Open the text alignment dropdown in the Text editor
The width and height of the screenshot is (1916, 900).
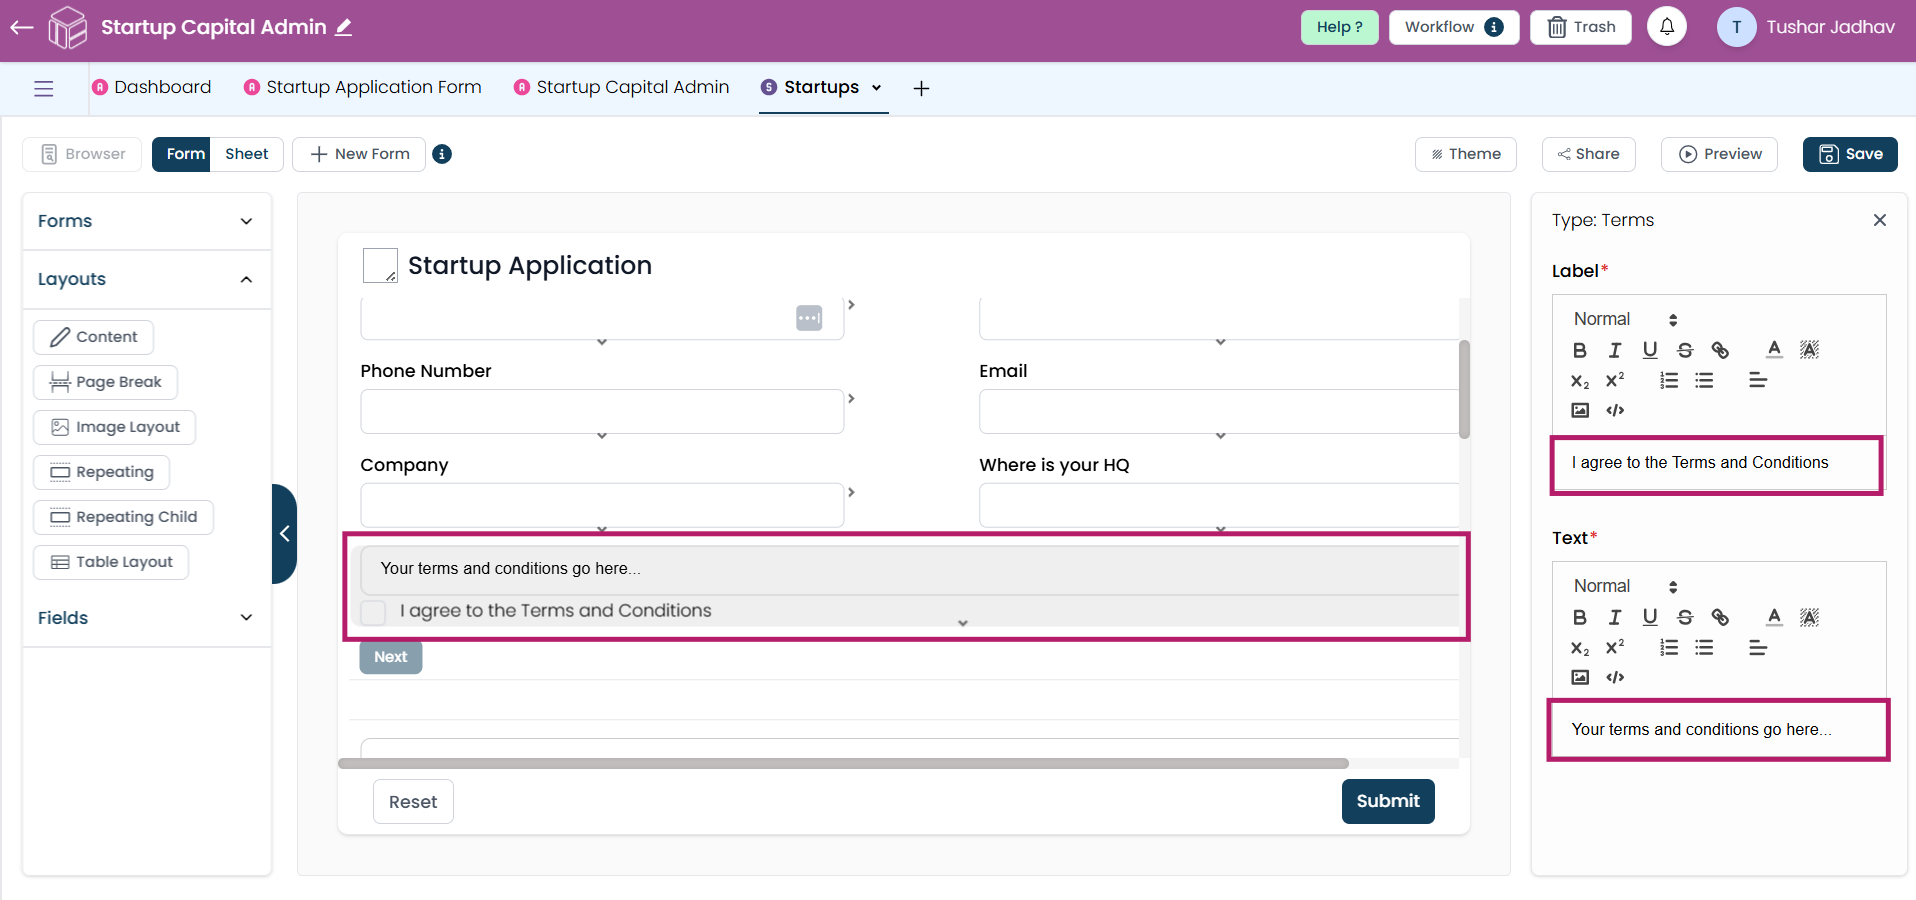click(1758, 648)
